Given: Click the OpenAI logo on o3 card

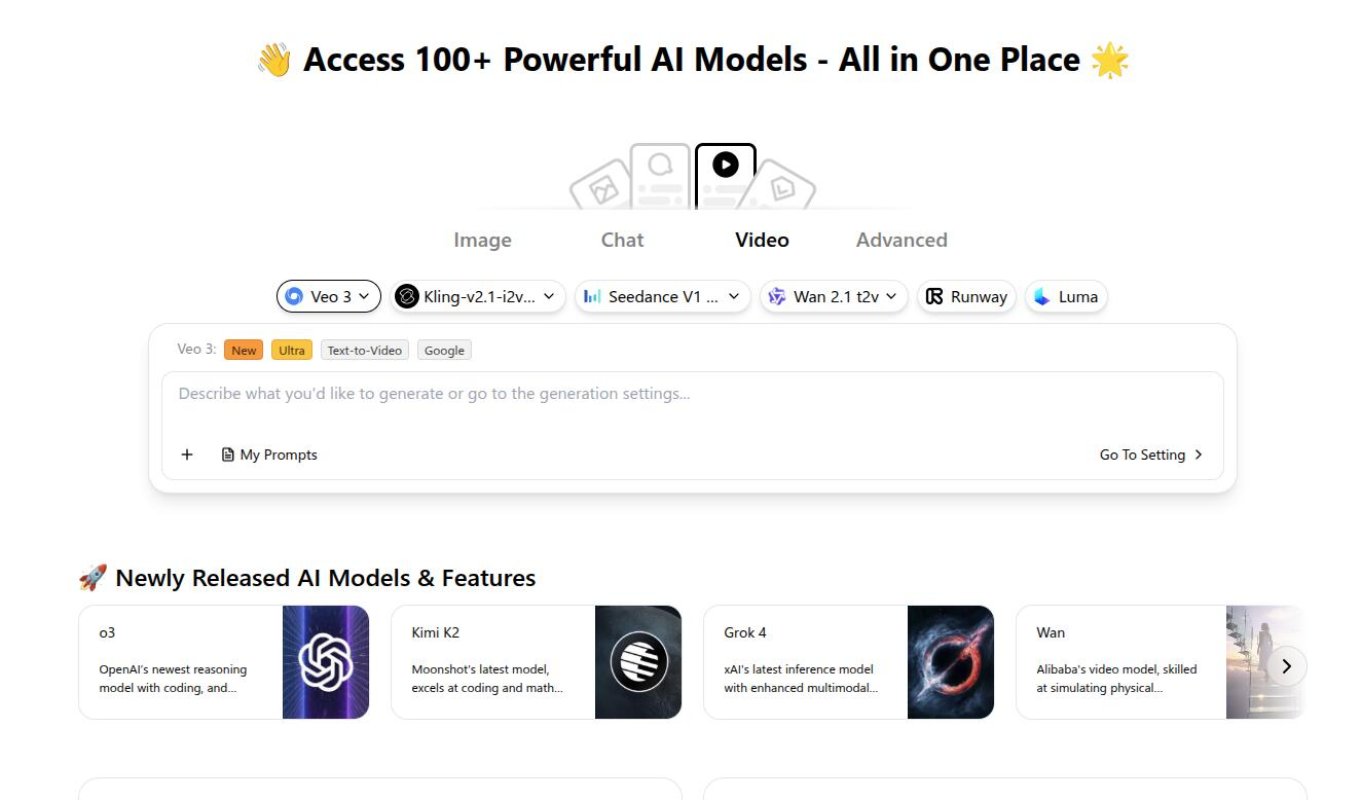Looking at the screenshot, I should [325, 662].
